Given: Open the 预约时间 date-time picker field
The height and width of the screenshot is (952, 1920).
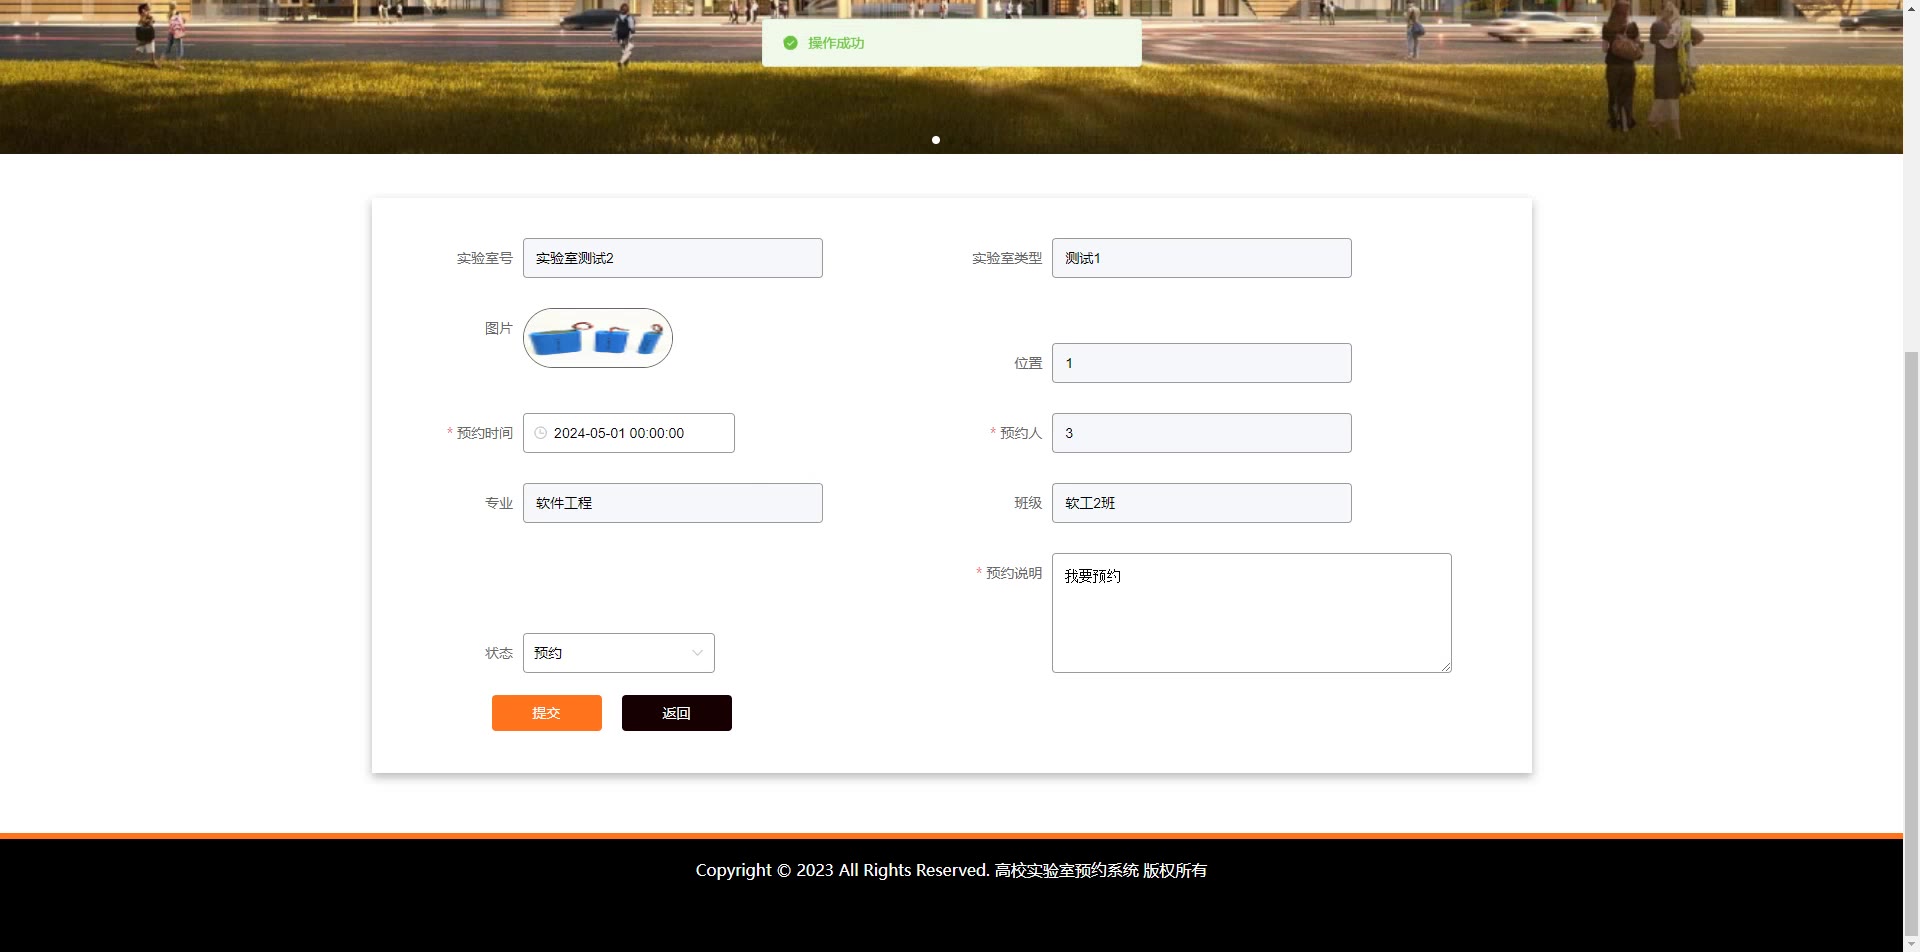Looking at the screenshot, I should click(628, 433).
